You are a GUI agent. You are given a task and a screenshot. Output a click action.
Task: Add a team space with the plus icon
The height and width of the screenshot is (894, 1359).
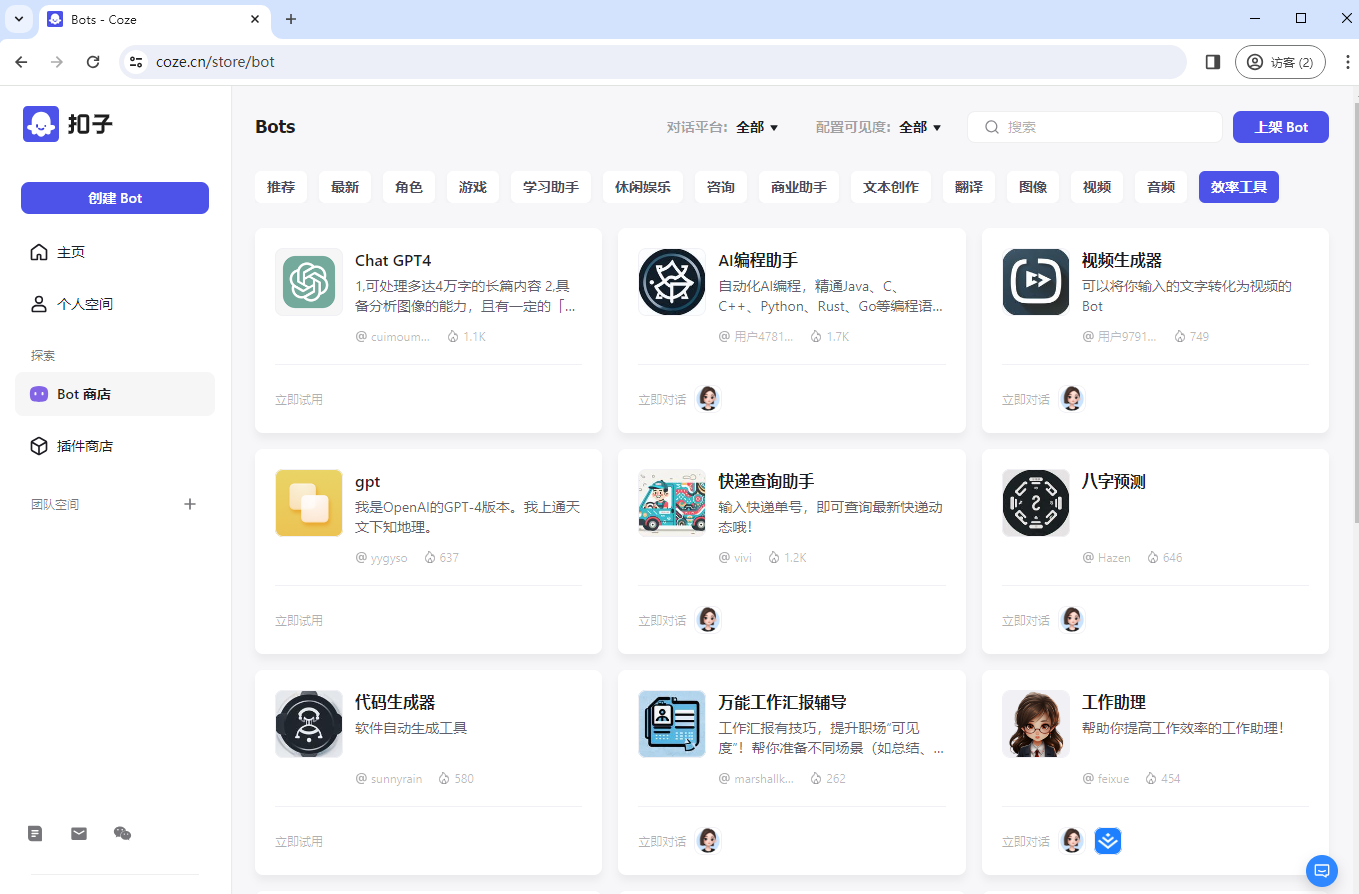point(190,504)
